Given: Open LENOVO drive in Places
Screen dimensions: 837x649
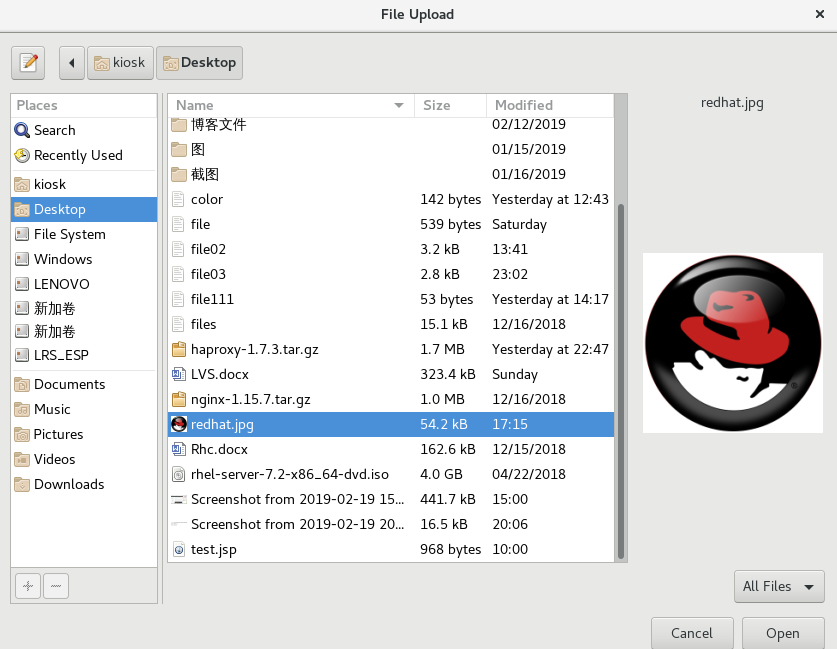Looking at the screenshot, I should [x=84, y=284].
